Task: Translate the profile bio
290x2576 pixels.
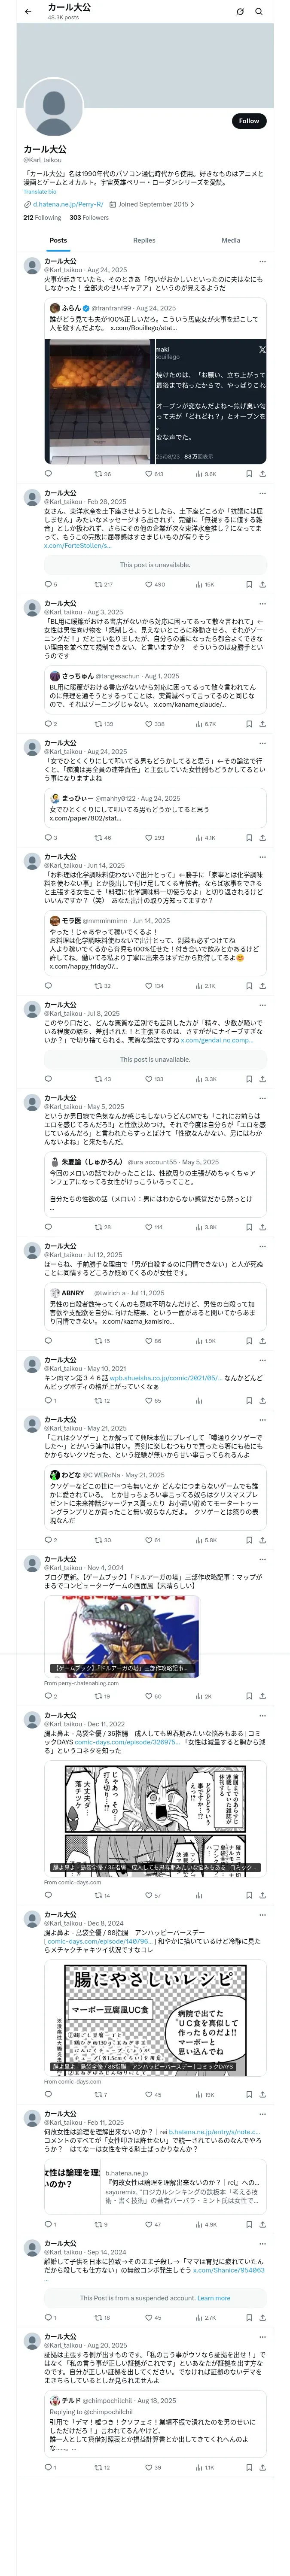Action: click(x=40, y=191)
